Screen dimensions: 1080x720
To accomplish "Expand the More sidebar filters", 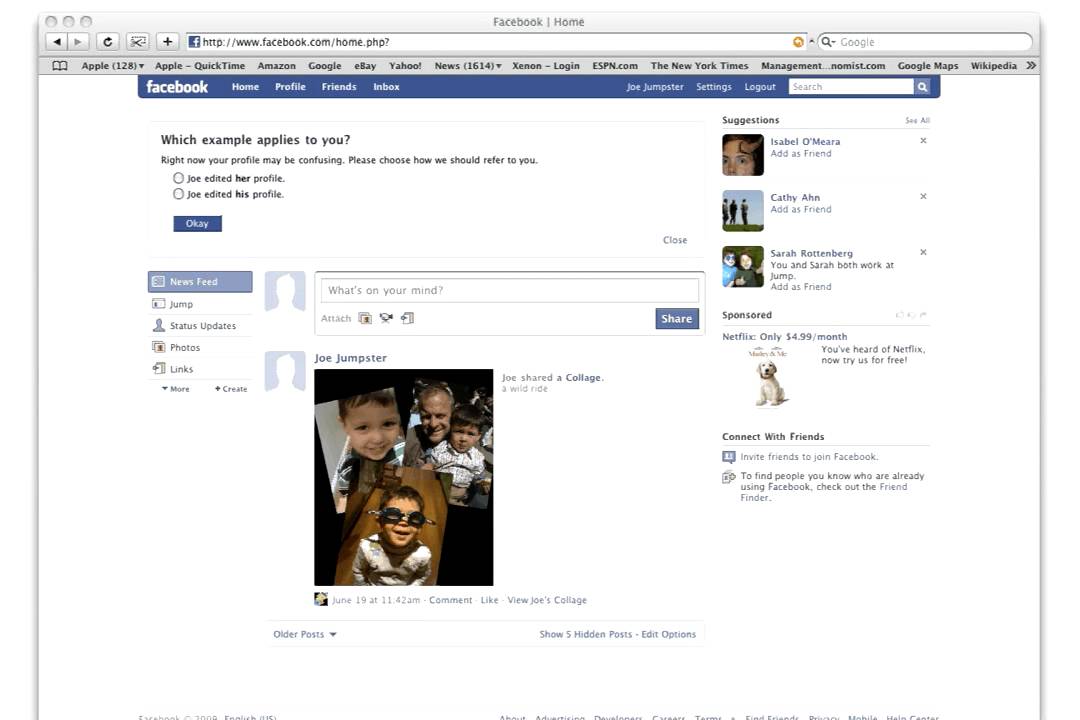I will tap(175, 389).
